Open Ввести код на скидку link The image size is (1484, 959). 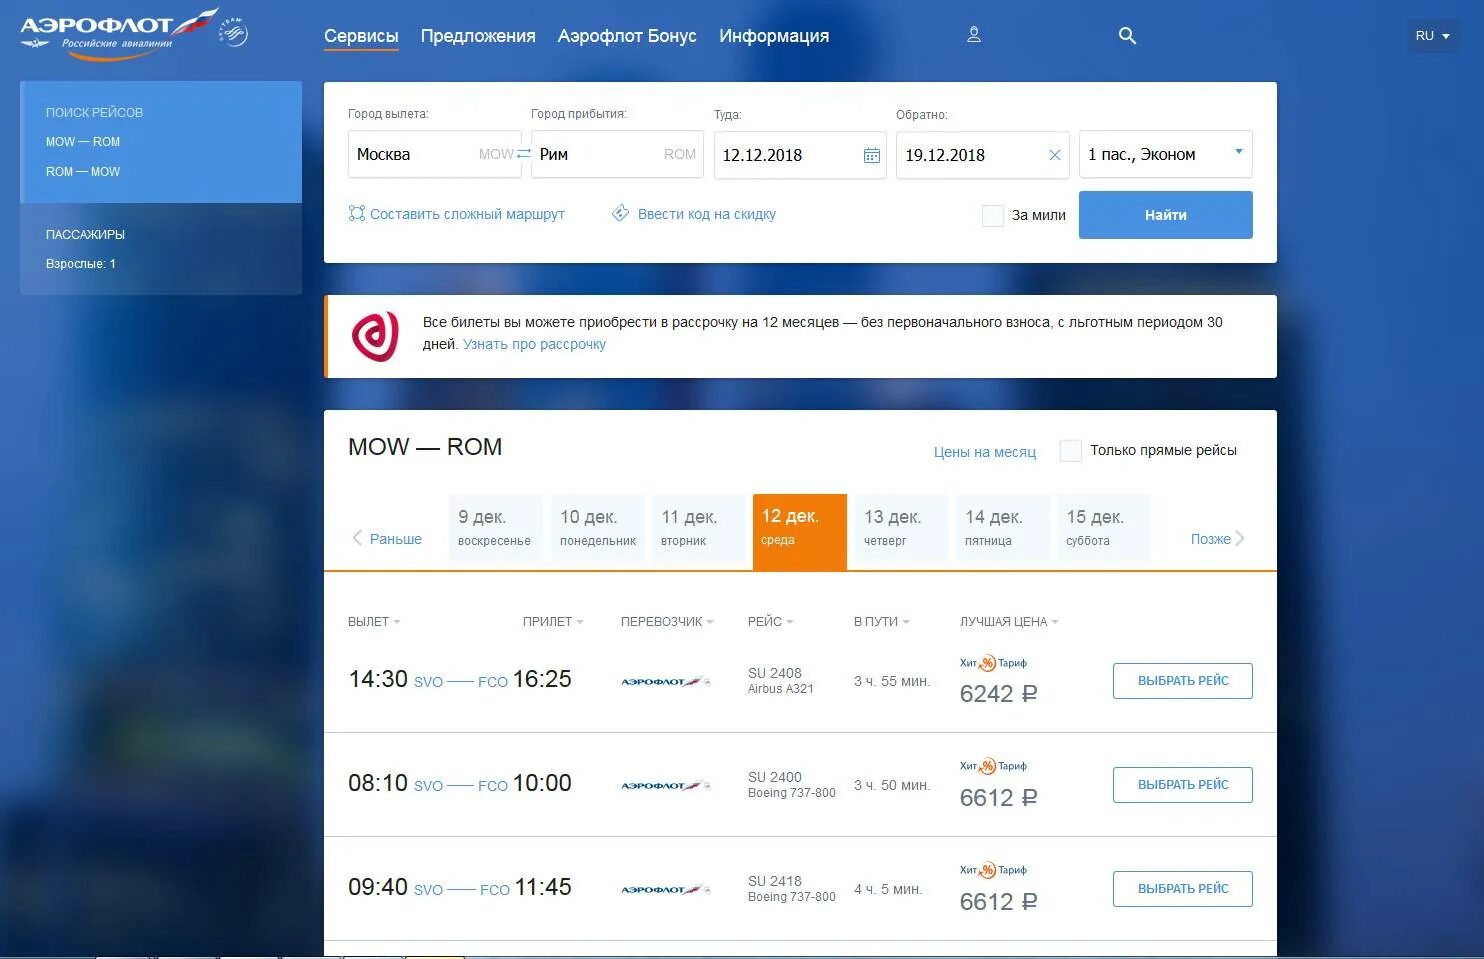707,214
